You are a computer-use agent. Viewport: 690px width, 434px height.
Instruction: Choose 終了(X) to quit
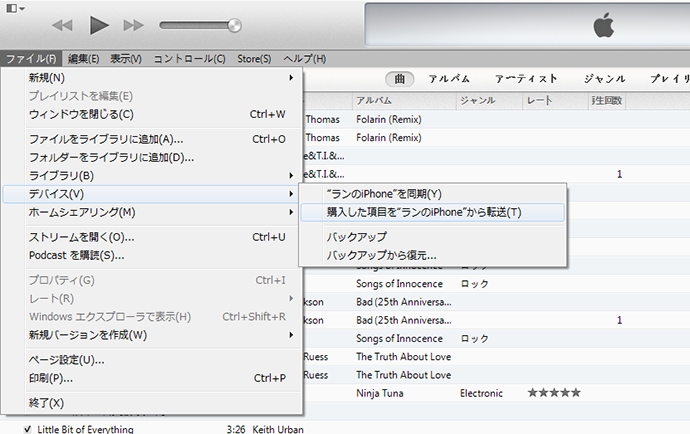point(152,403)
